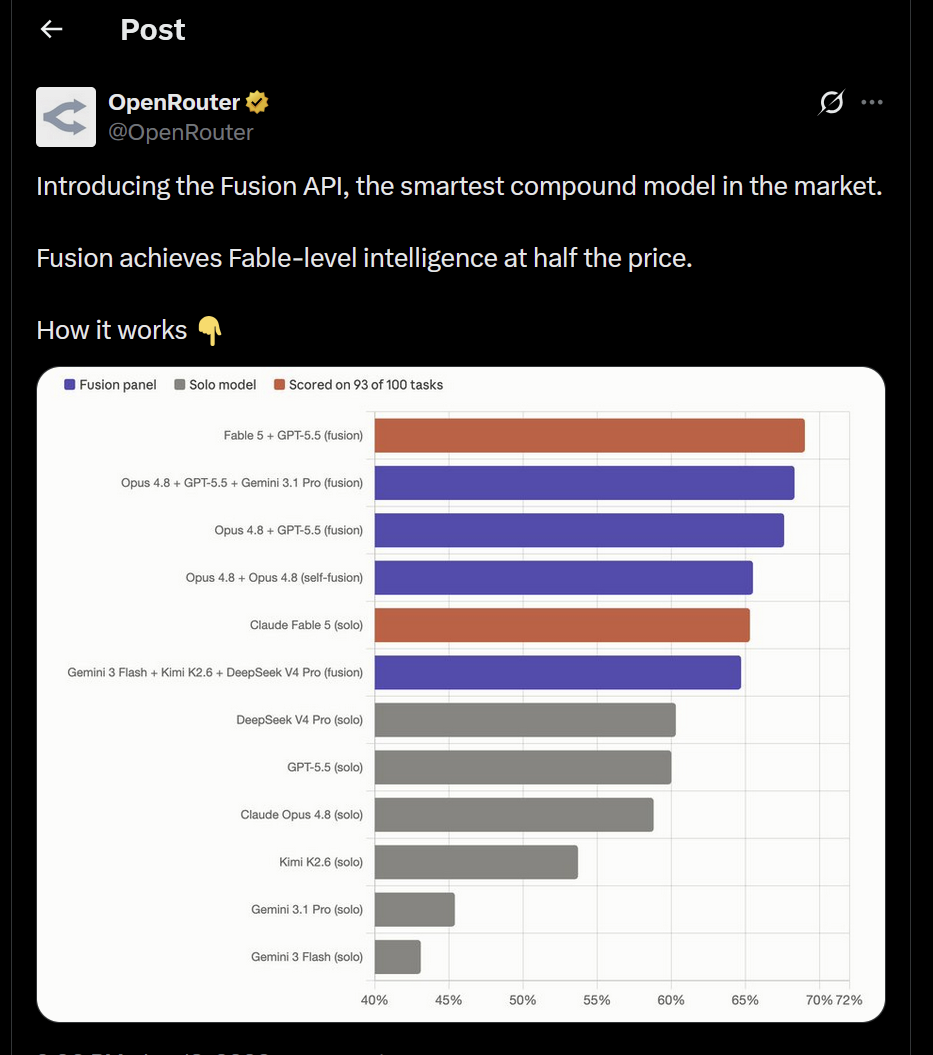Open the benchmark chart image thumbnail

click(461, 694)
